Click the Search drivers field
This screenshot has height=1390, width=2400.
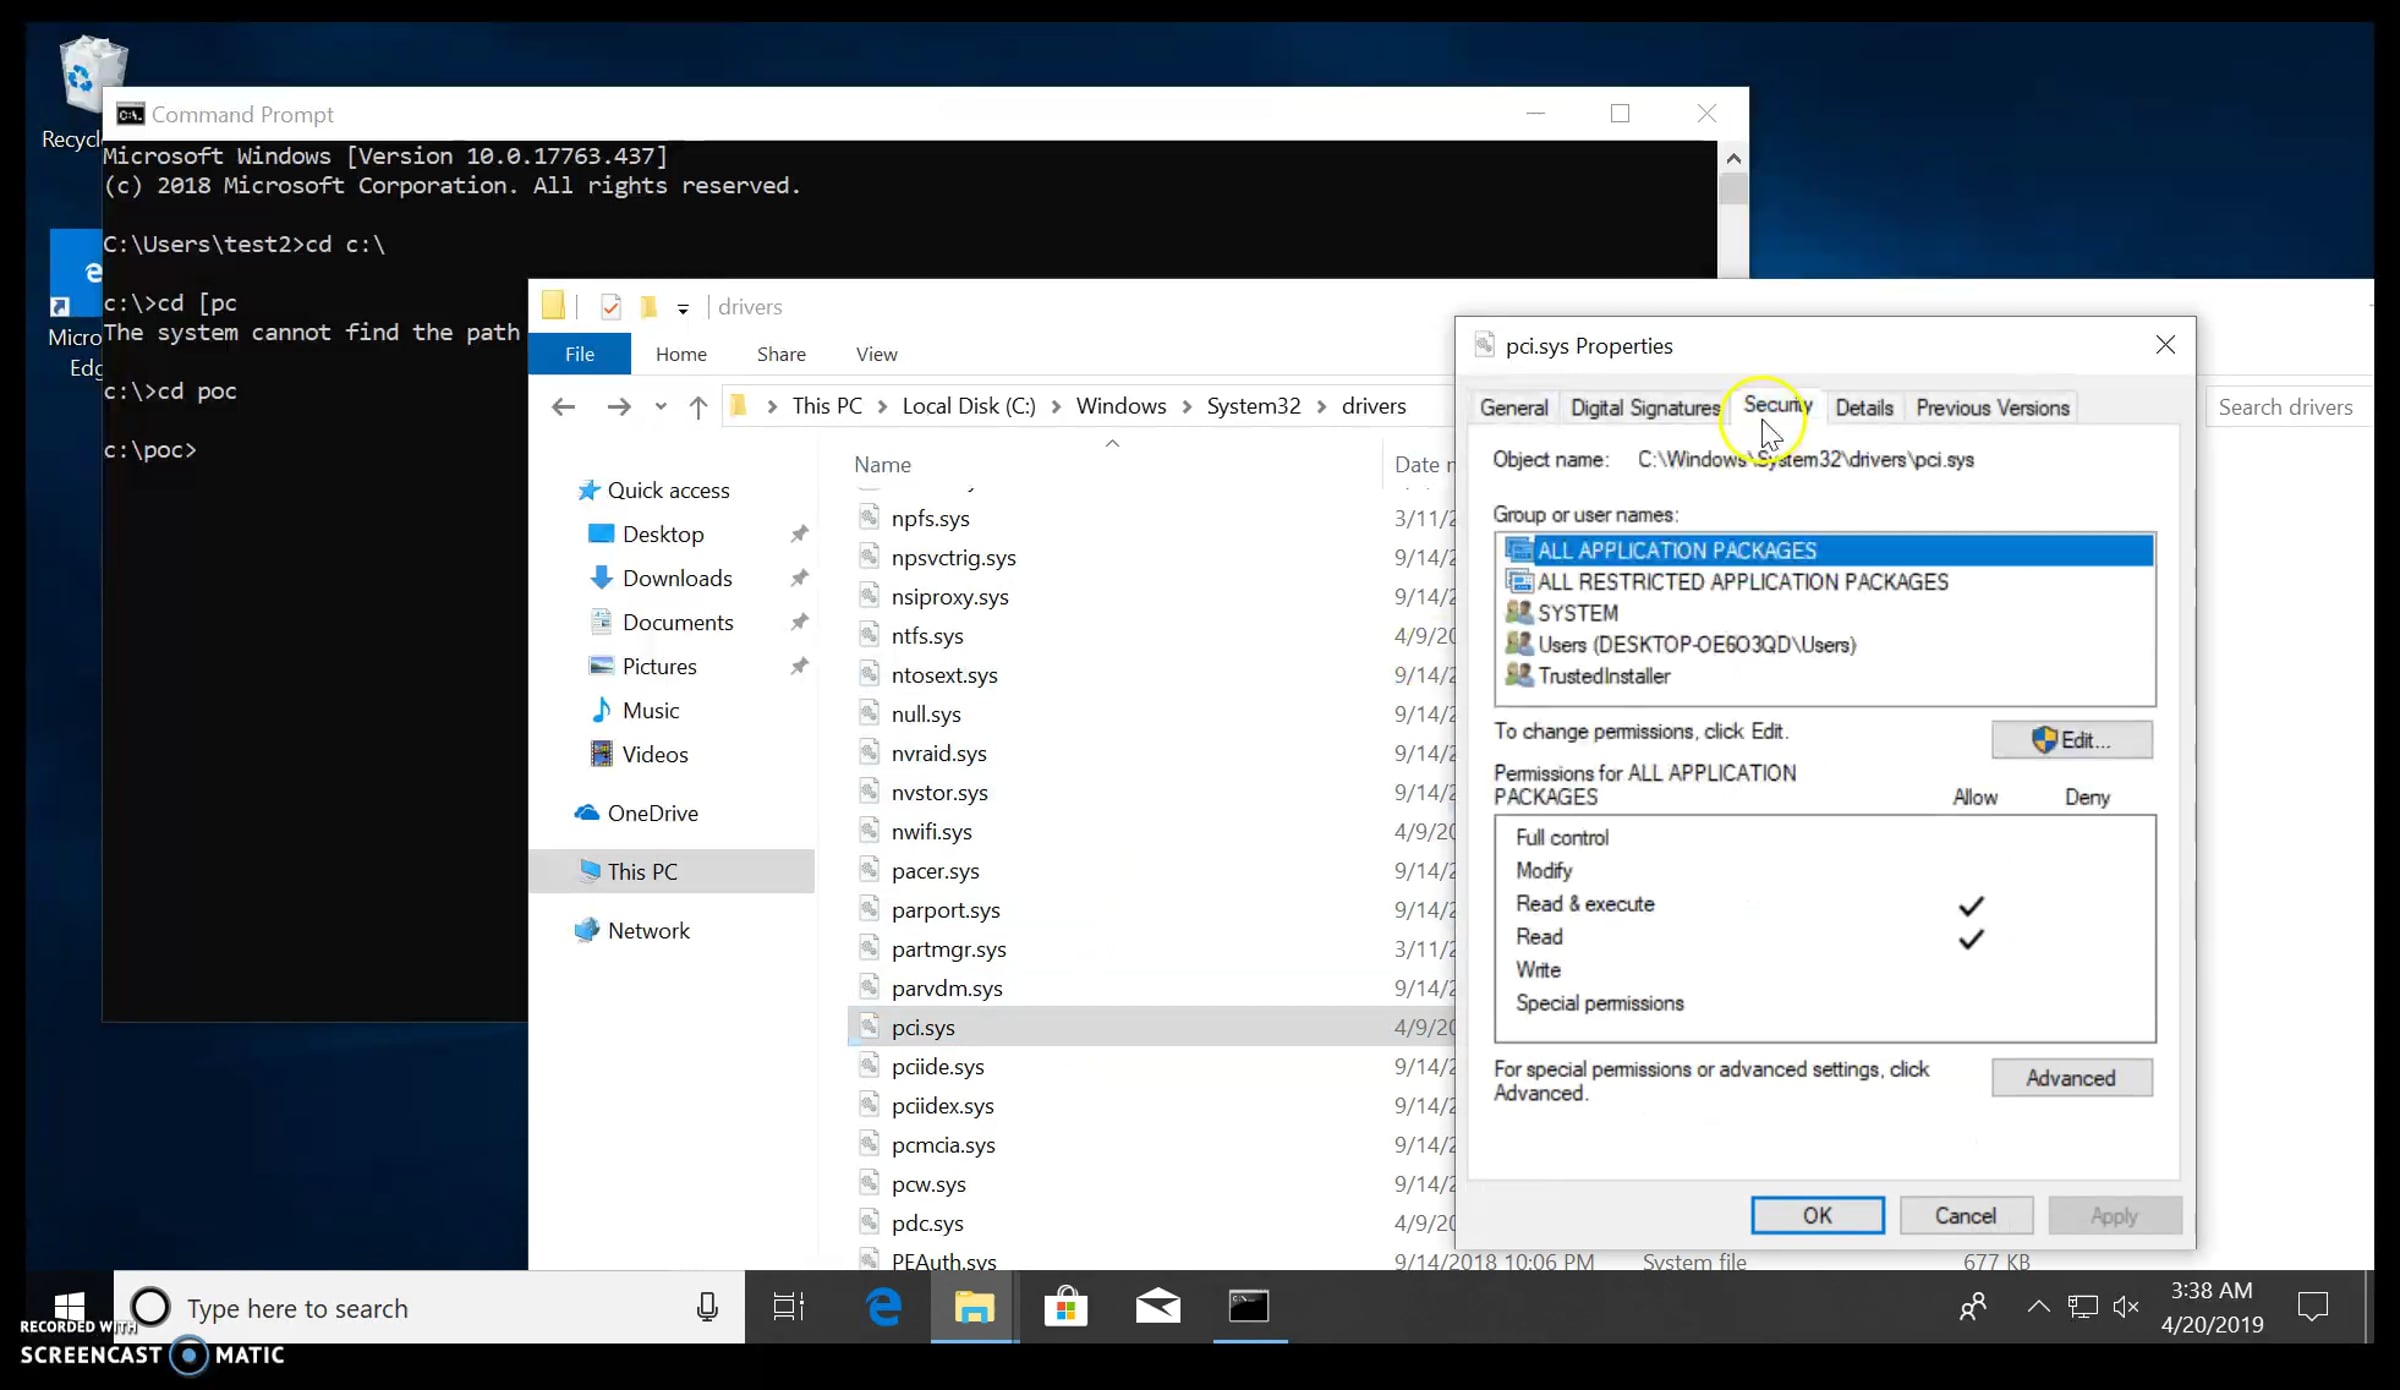(x=2287, y=407)
